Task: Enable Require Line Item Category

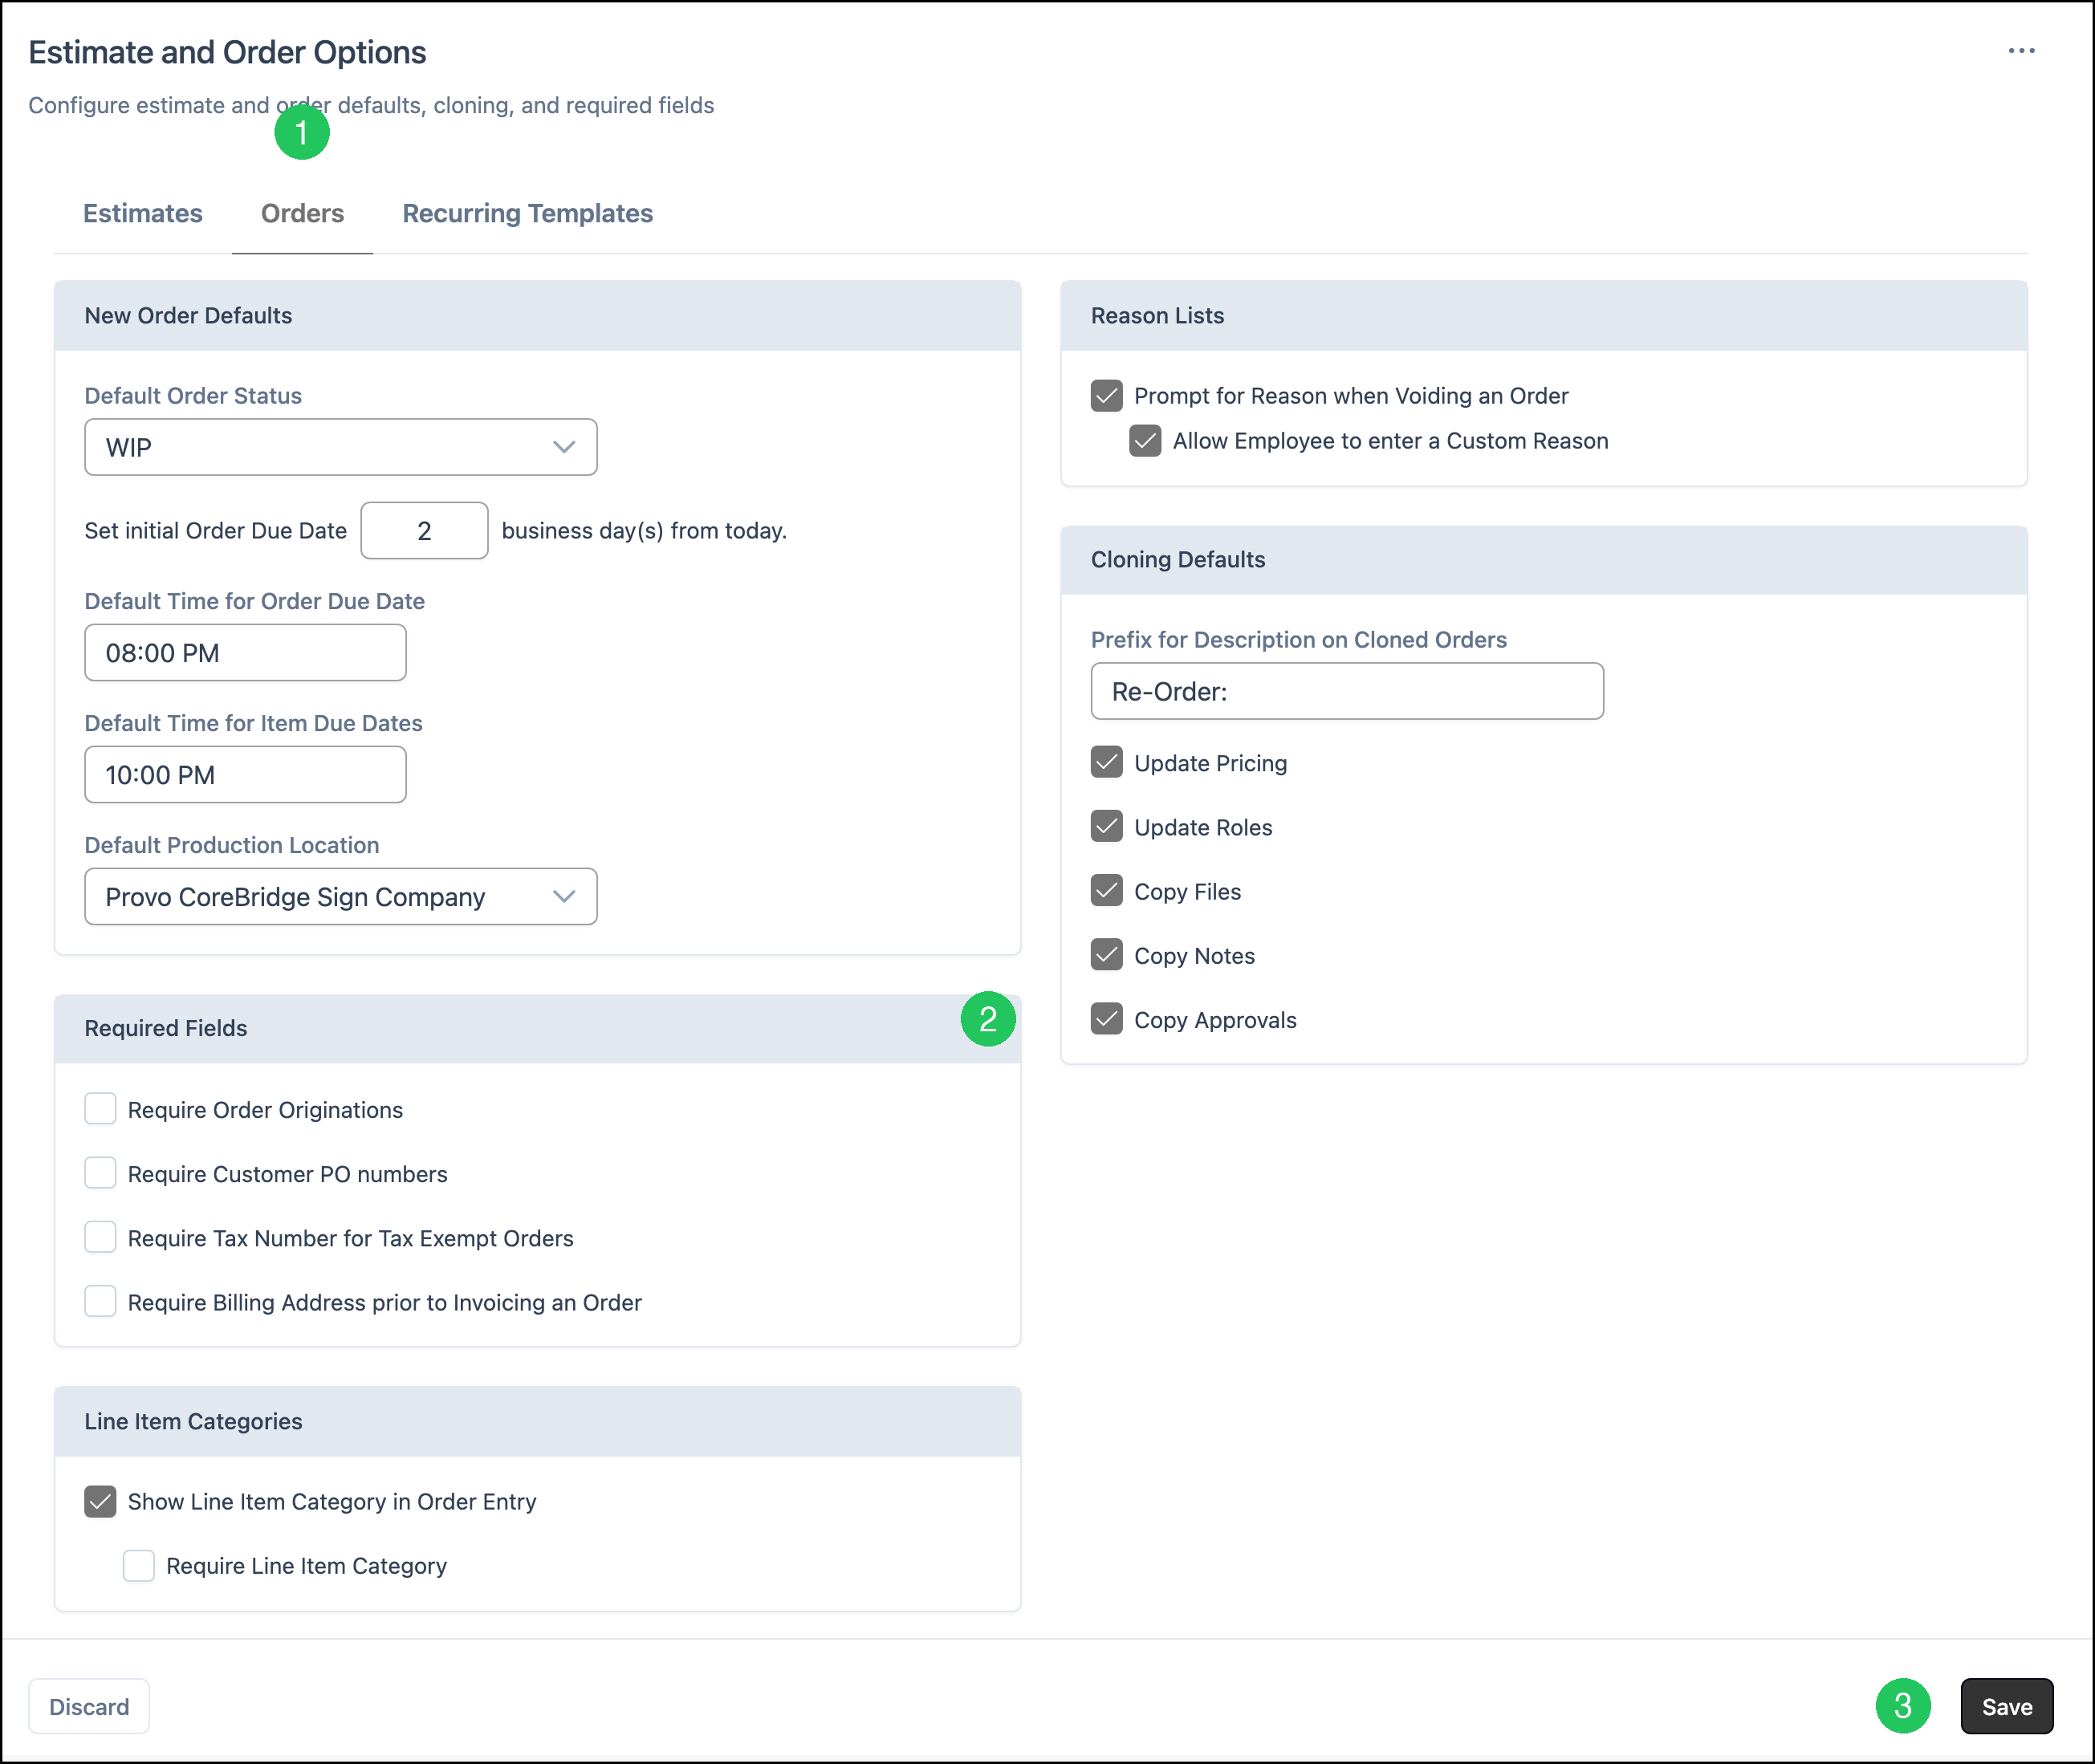Action: 139,1565
